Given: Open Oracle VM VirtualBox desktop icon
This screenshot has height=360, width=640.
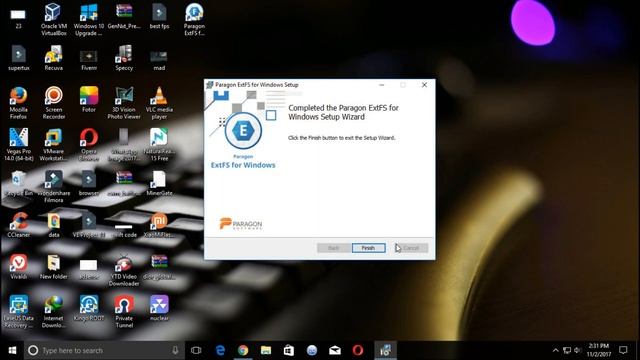Looking at the screenshot, I should tap(53, 19).
